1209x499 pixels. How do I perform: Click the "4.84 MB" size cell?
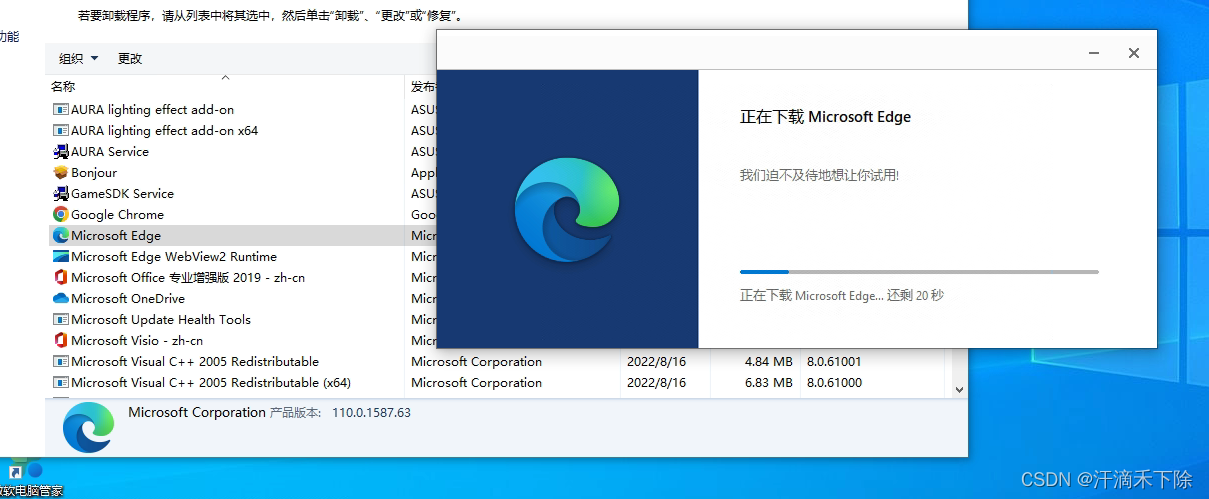point(770,362)
